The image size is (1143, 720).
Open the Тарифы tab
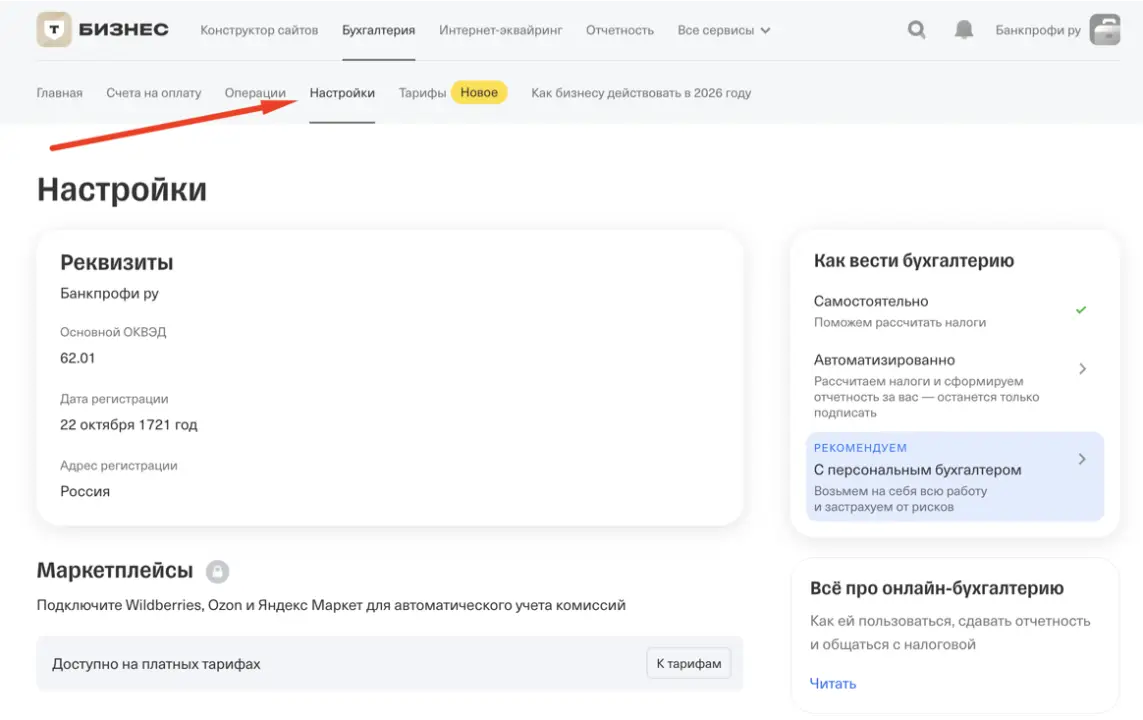click(422, 93)
